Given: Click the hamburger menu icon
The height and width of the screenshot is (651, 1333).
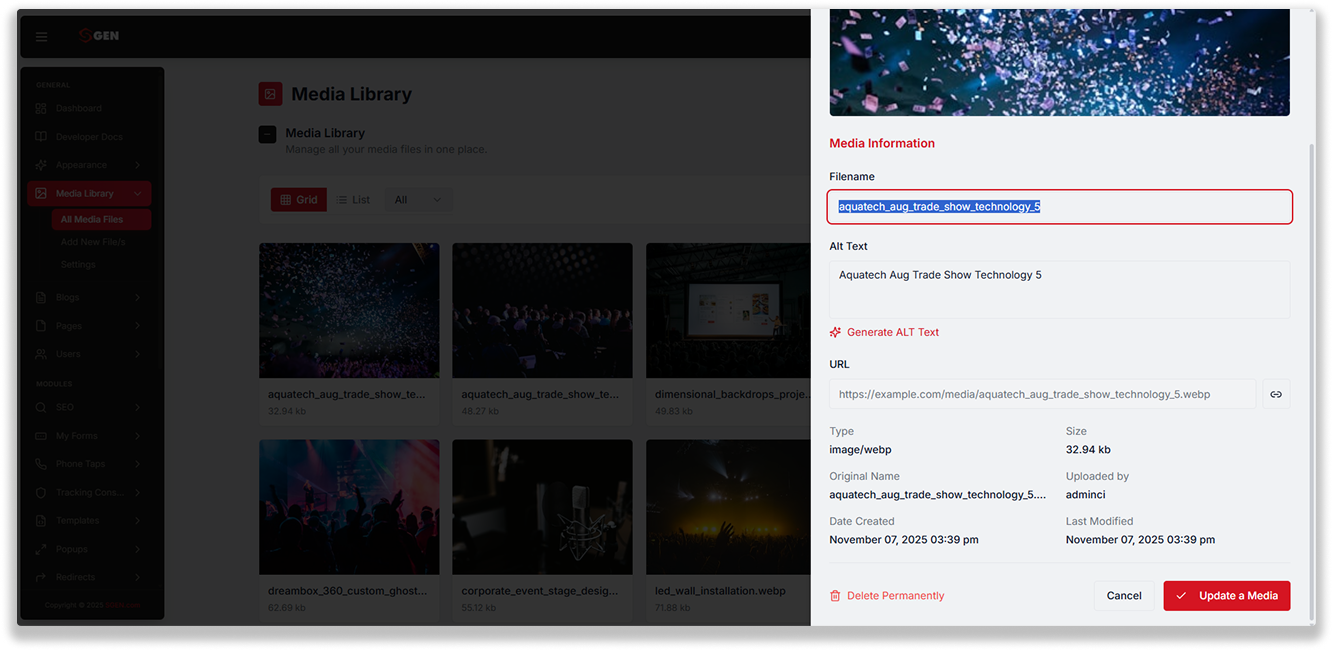Looking at the screenshot, I should pyautogui.click(x=41, y=36).
